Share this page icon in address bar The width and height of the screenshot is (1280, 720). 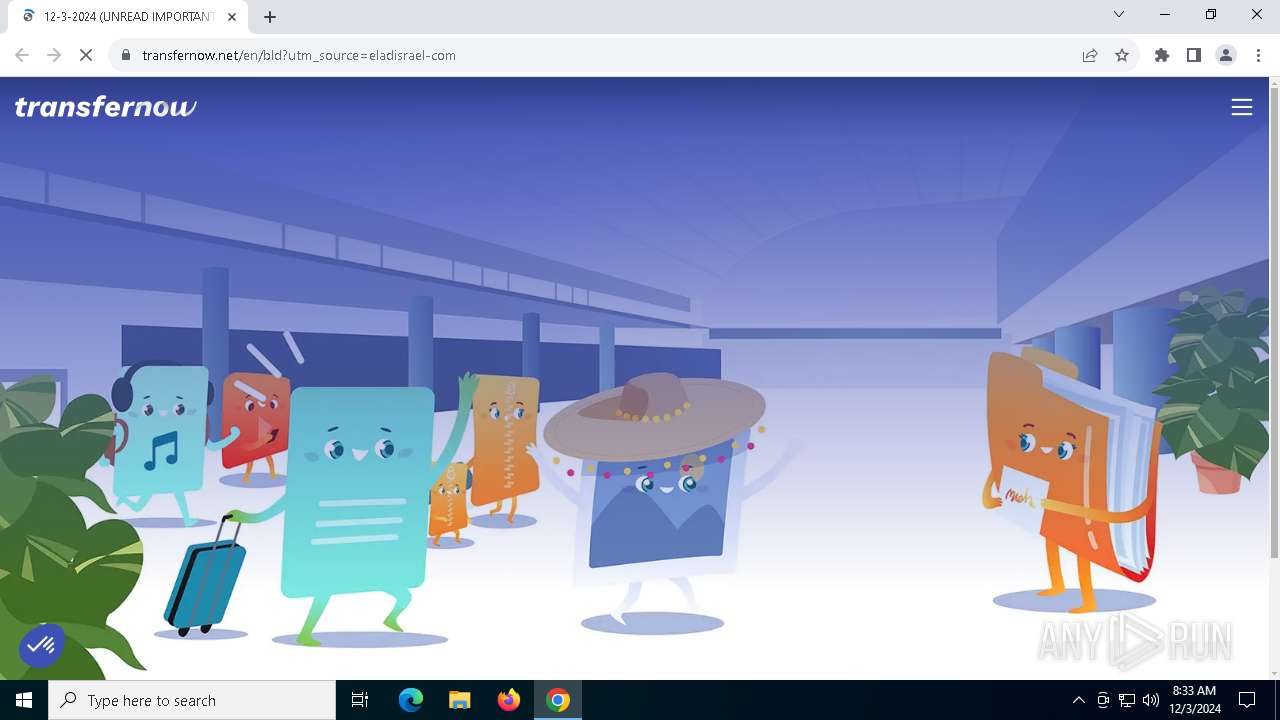1090,55
